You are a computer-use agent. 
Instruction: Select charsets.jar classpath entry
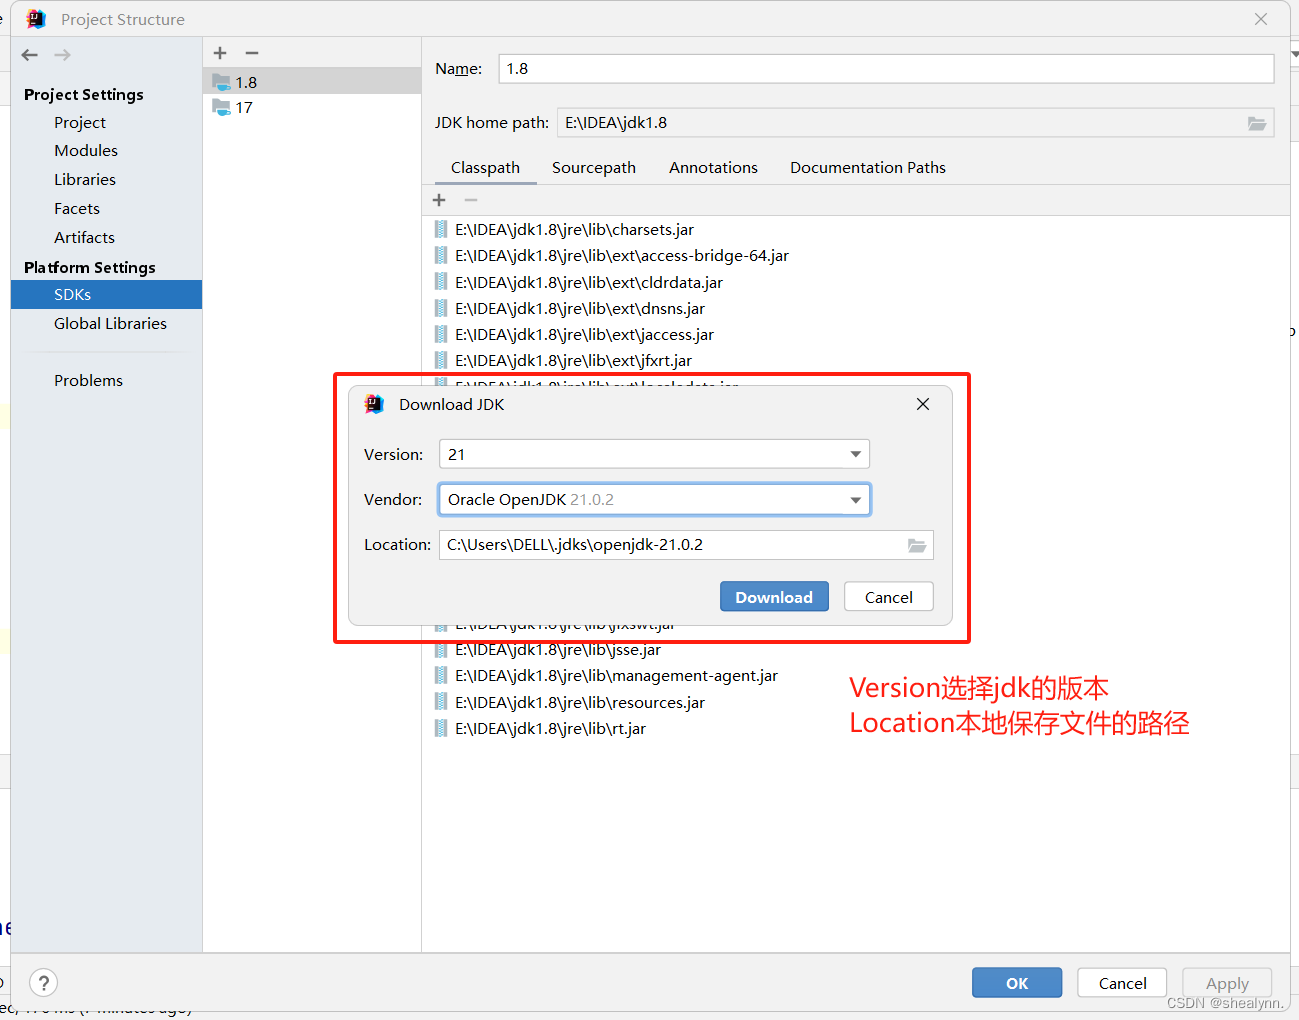pyautogui.click(x=575, y=230)
